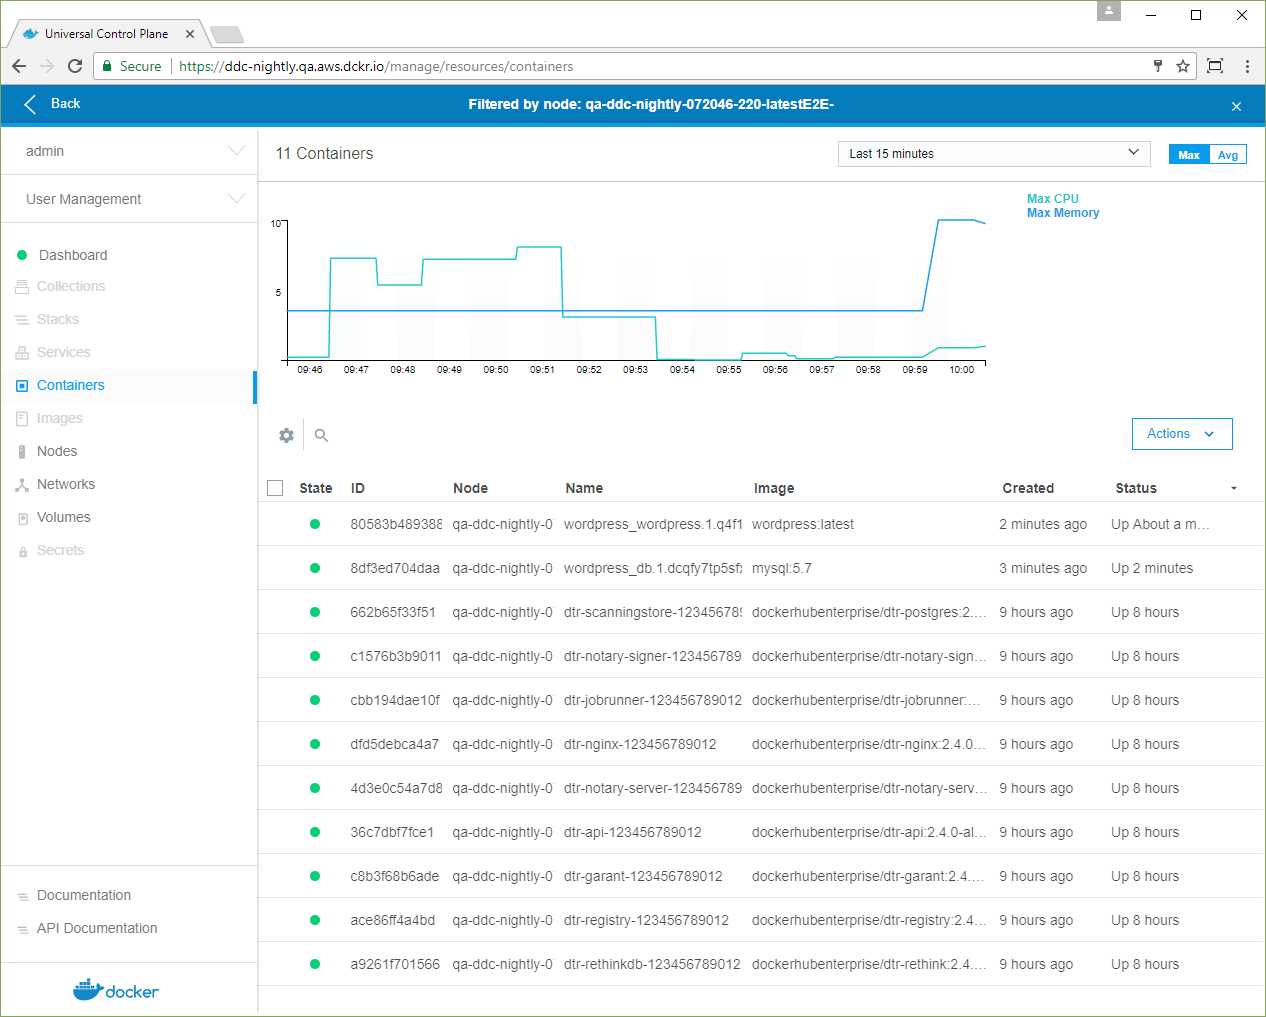This screenshot has width=1266, height=1017.
Task: Go to Dashboard in sidebar
Action: (x=72, y=255)
